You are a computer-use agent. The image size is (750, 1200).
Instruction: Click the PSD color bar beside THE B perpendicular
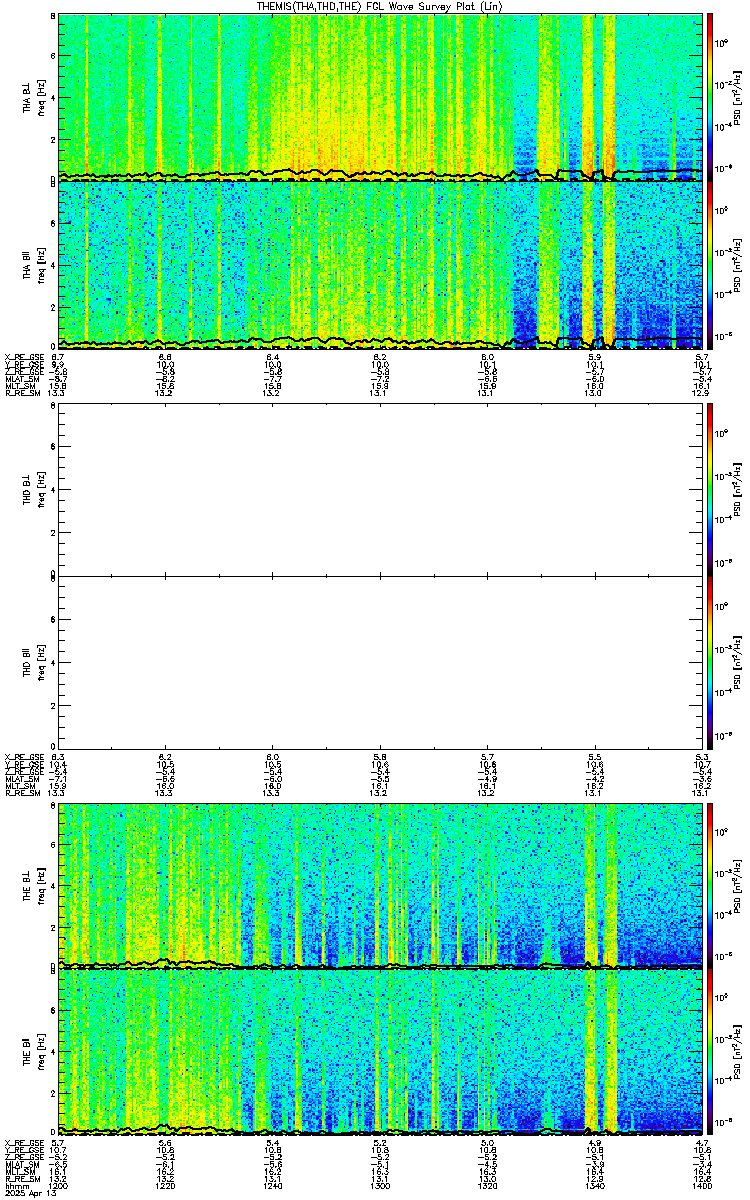click(711, 885)
